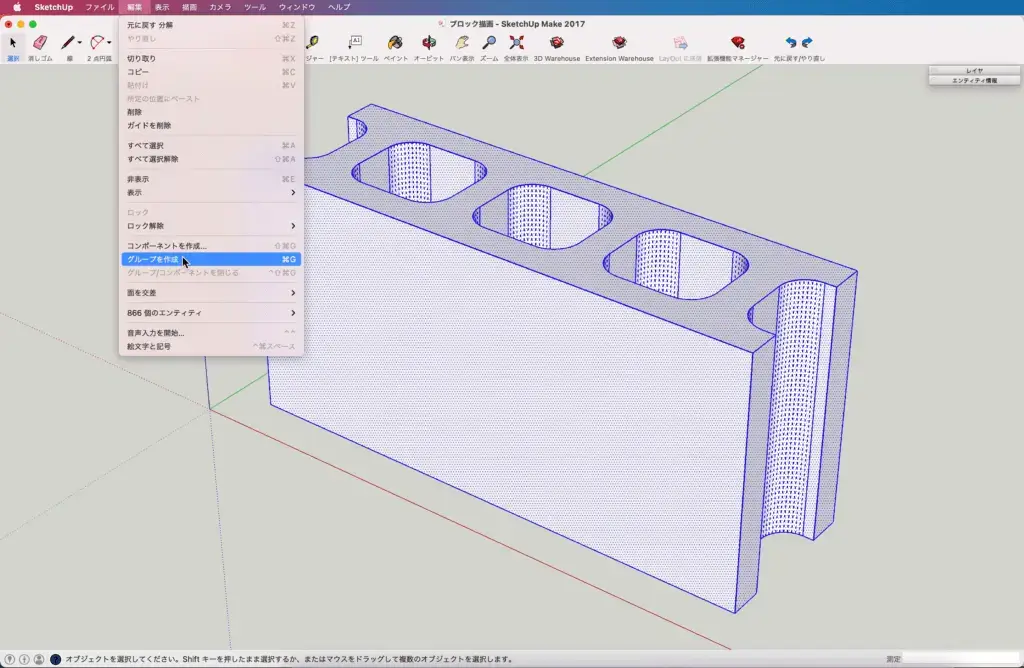This screenshot has height=668, width=1024.
Task: Click the front face of the block model
Action: coord(509,392)
